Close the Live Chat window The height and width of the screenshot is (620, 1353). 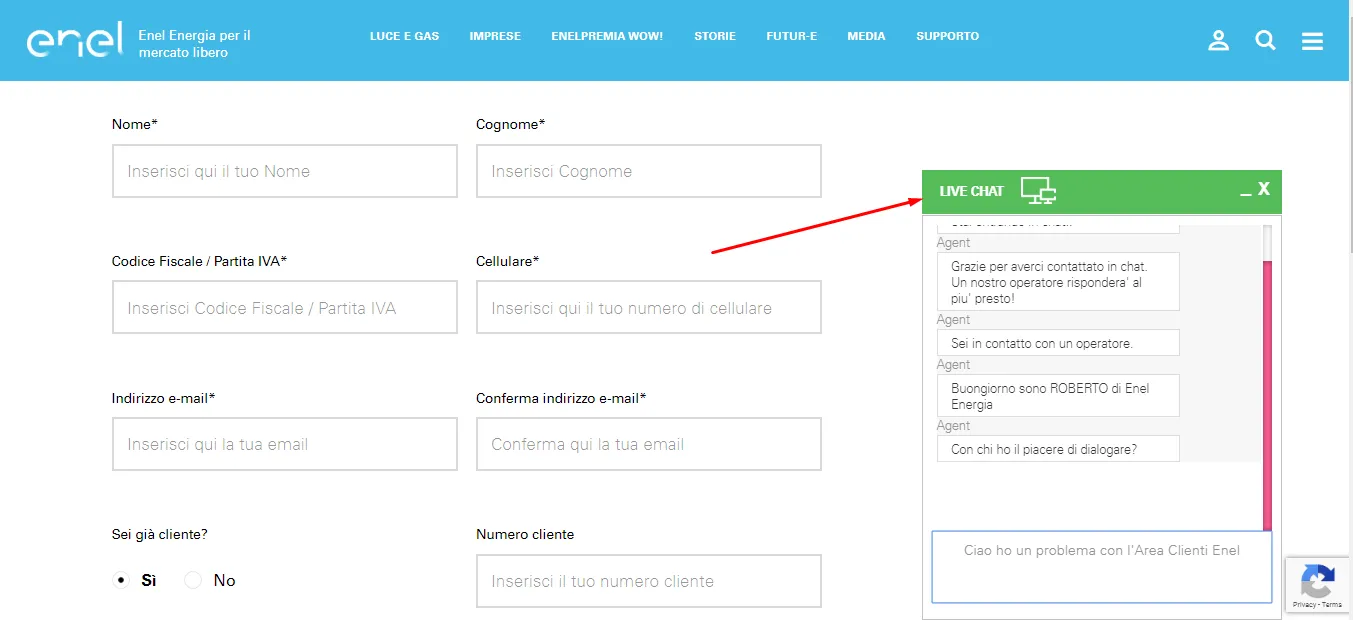pyautogui.click(x=1264, y=189)
